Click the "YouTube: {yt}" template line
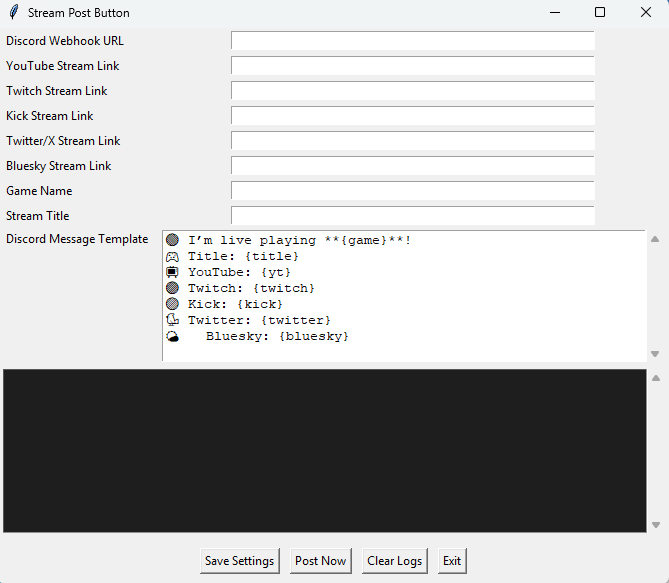669x583 pixels. coord(239,272)
